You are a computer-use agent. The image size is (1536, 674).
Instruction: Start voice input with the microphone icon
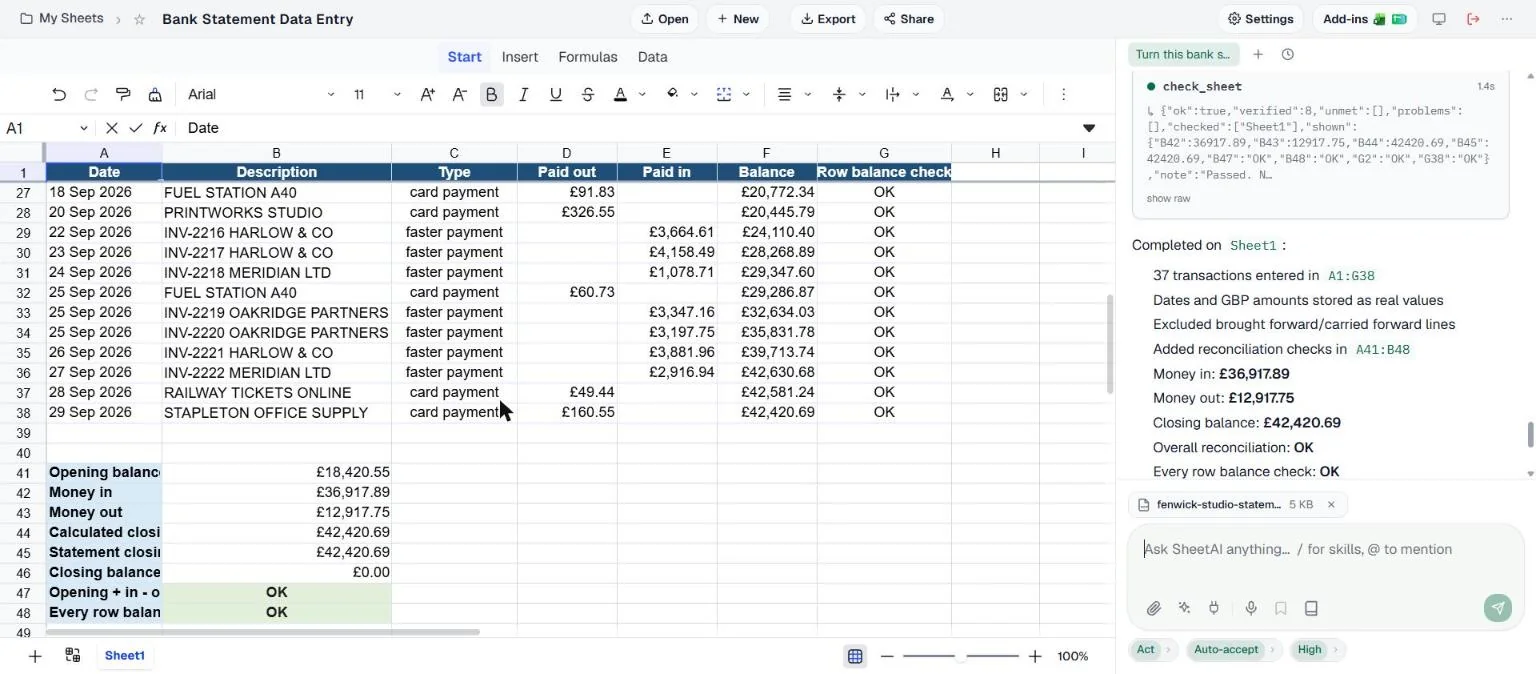point(1251,608)
